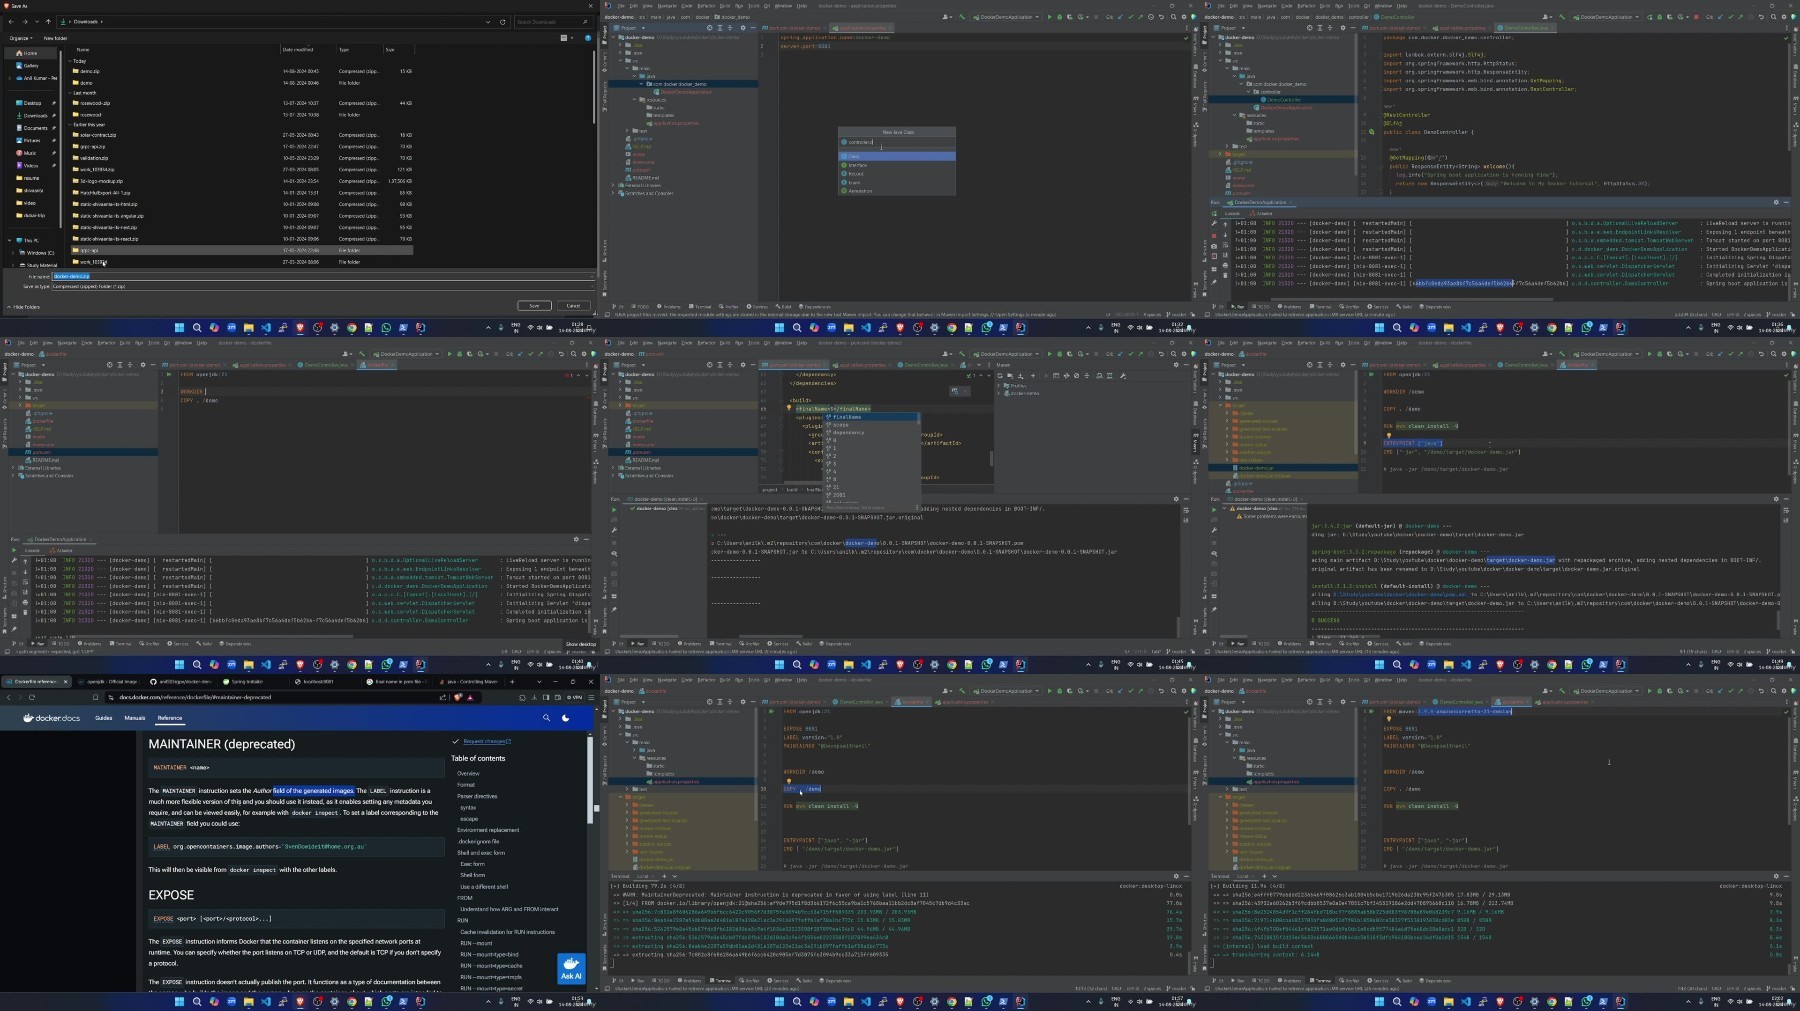The width and height of the screenshot is (1800, 1011).
Task: Sort by Date modified column in Save As dialog
Action: point(298,49)
